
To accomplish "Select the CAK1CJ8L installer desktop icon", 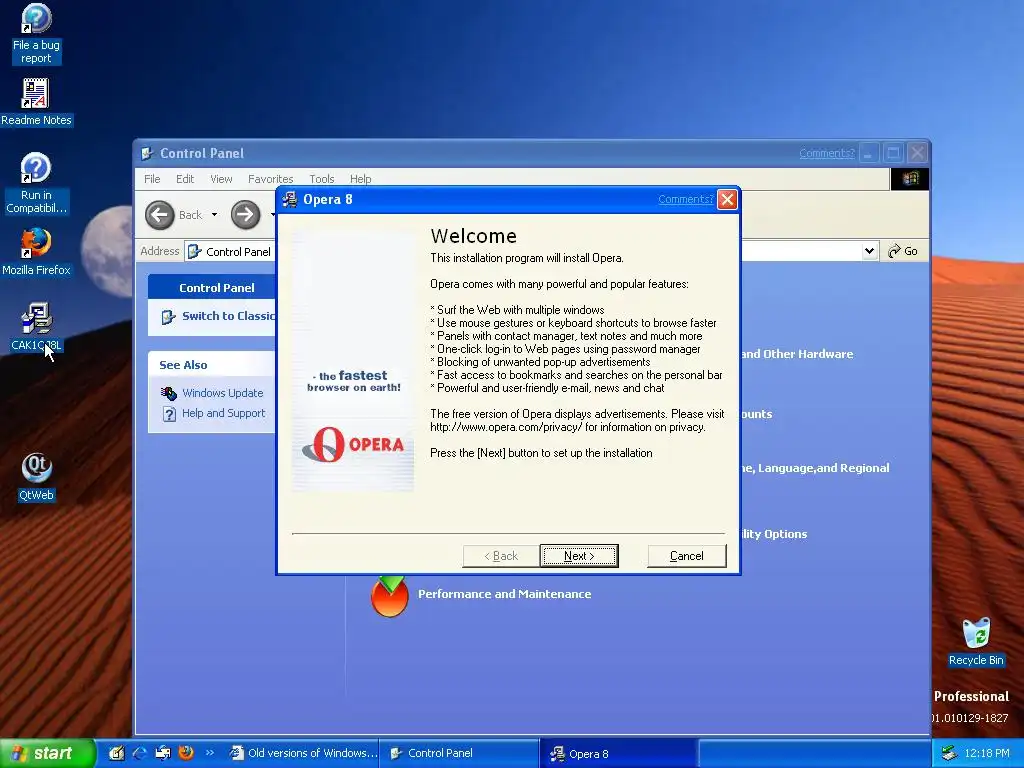I will pos(36,327).
